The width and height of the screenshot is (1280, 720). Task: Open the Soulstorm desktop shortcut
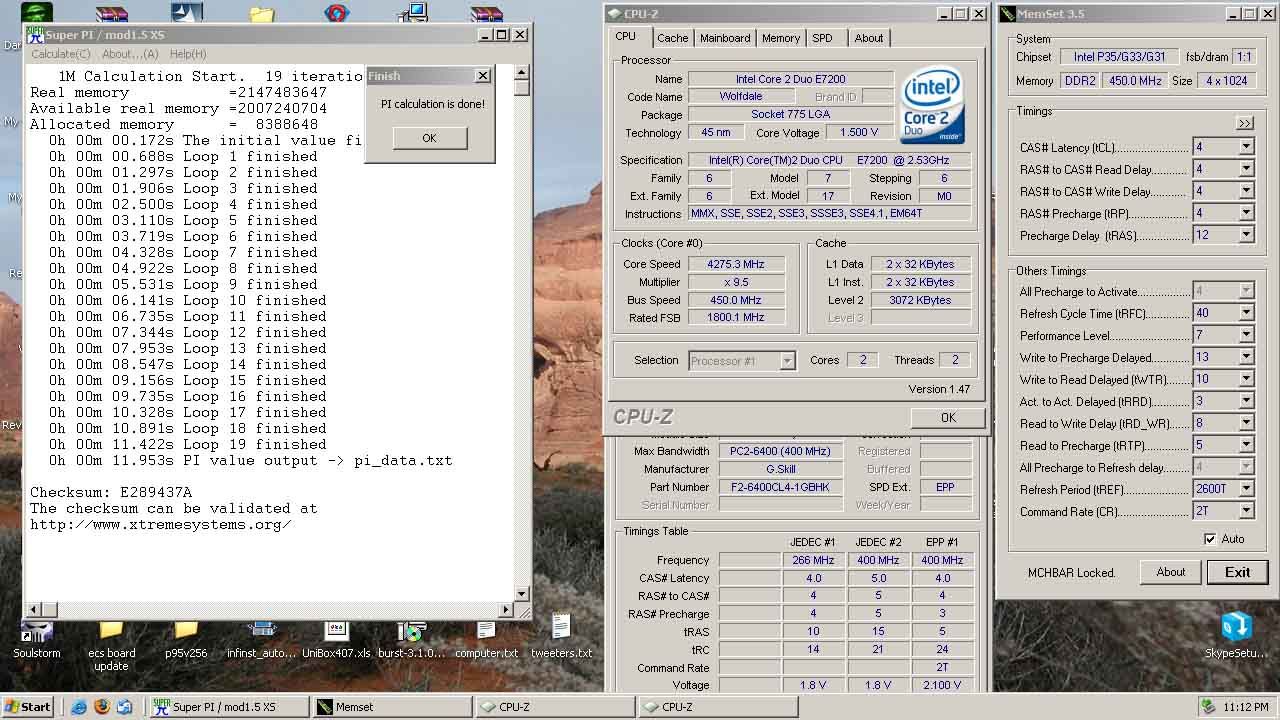[x=36, y=630]
